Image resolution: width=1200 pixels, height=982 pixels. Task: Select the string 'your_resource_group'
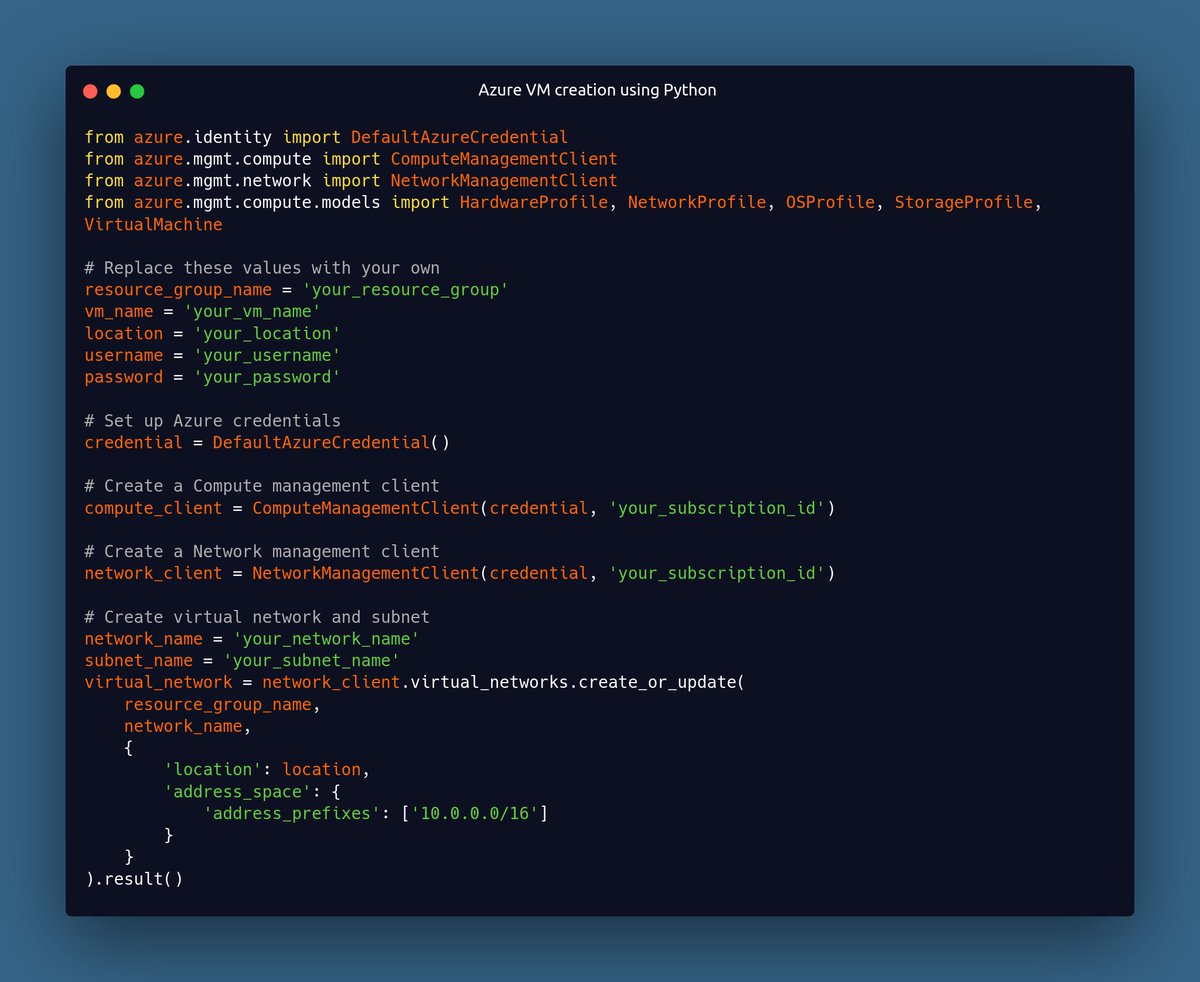[405, 290]
